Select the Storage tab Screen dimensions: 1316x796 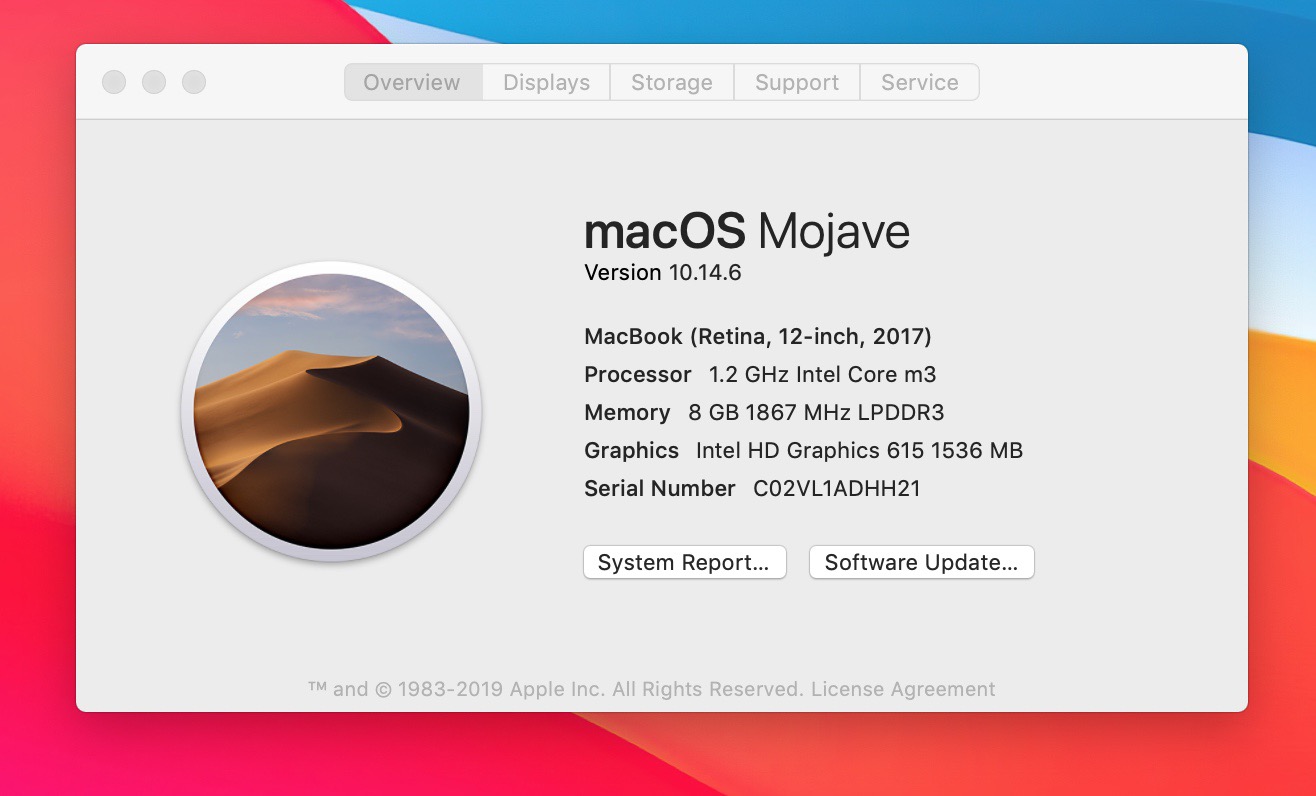point(671,82)
